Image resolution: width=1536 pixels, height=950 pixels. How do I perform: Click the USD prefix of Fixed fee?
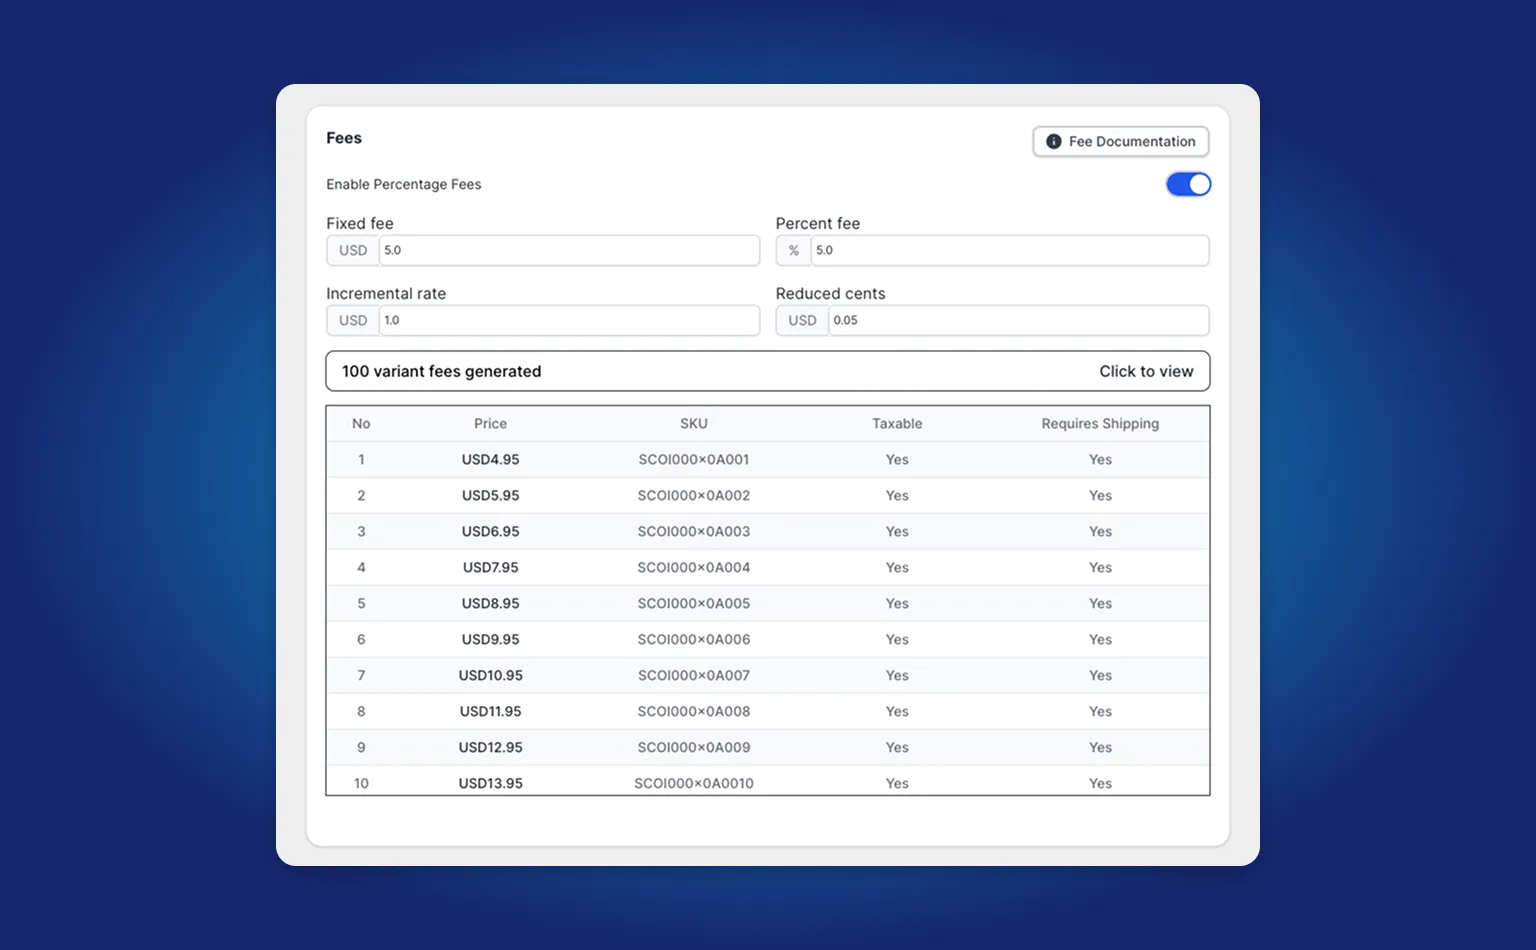353,250
